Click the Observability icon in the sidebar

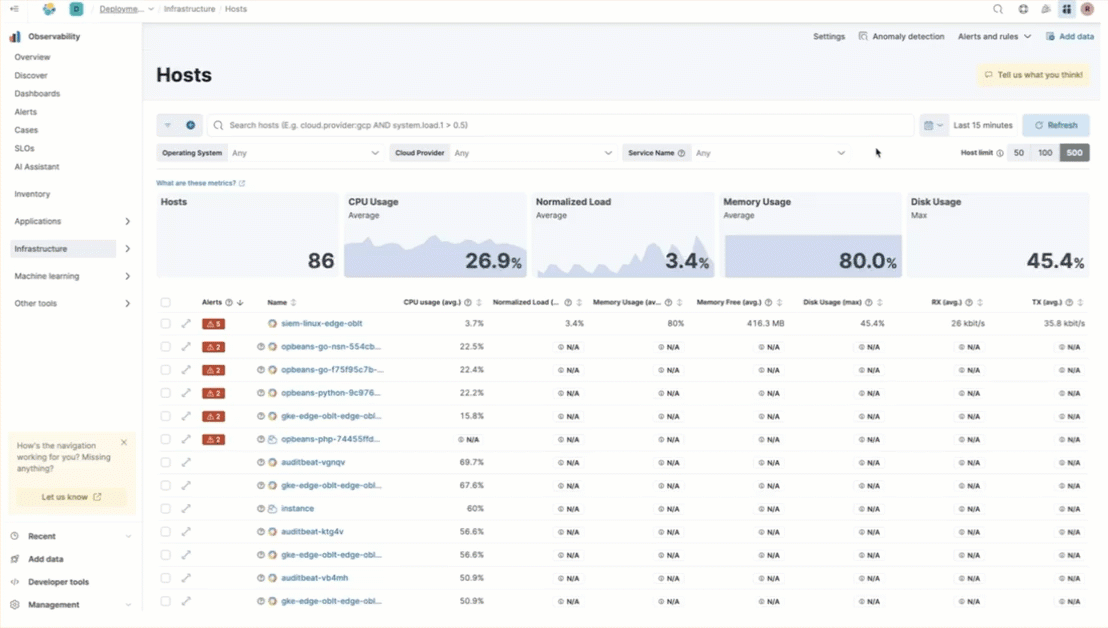[15, 36]
